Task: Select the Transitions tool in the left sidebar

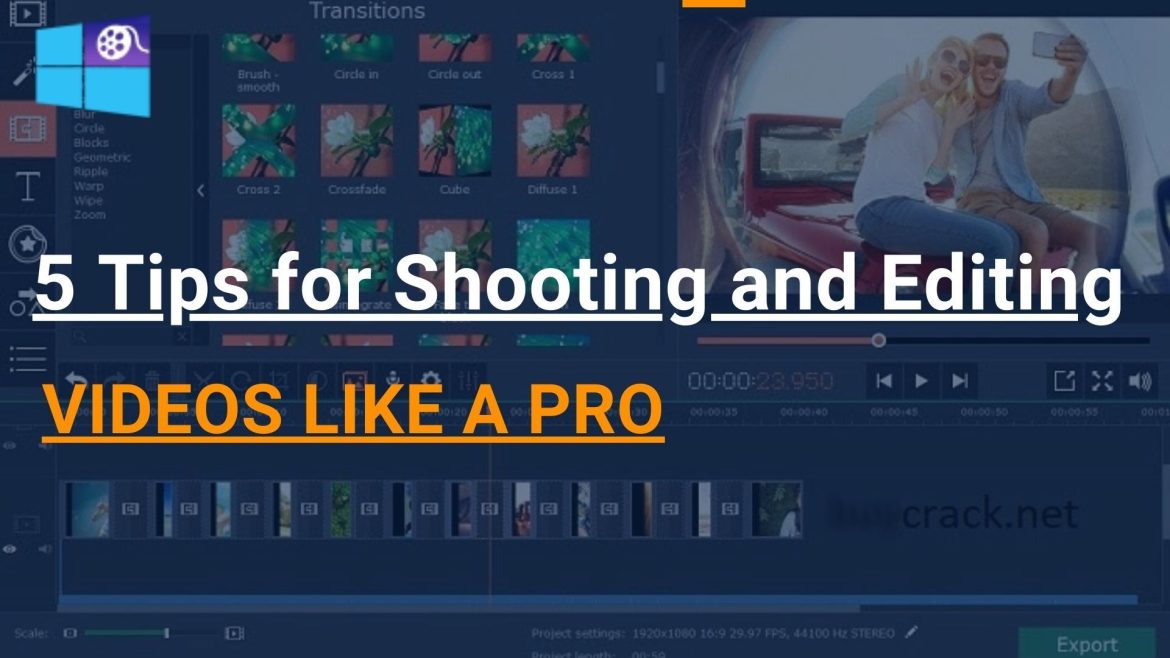Action: [x=20, y=127]
